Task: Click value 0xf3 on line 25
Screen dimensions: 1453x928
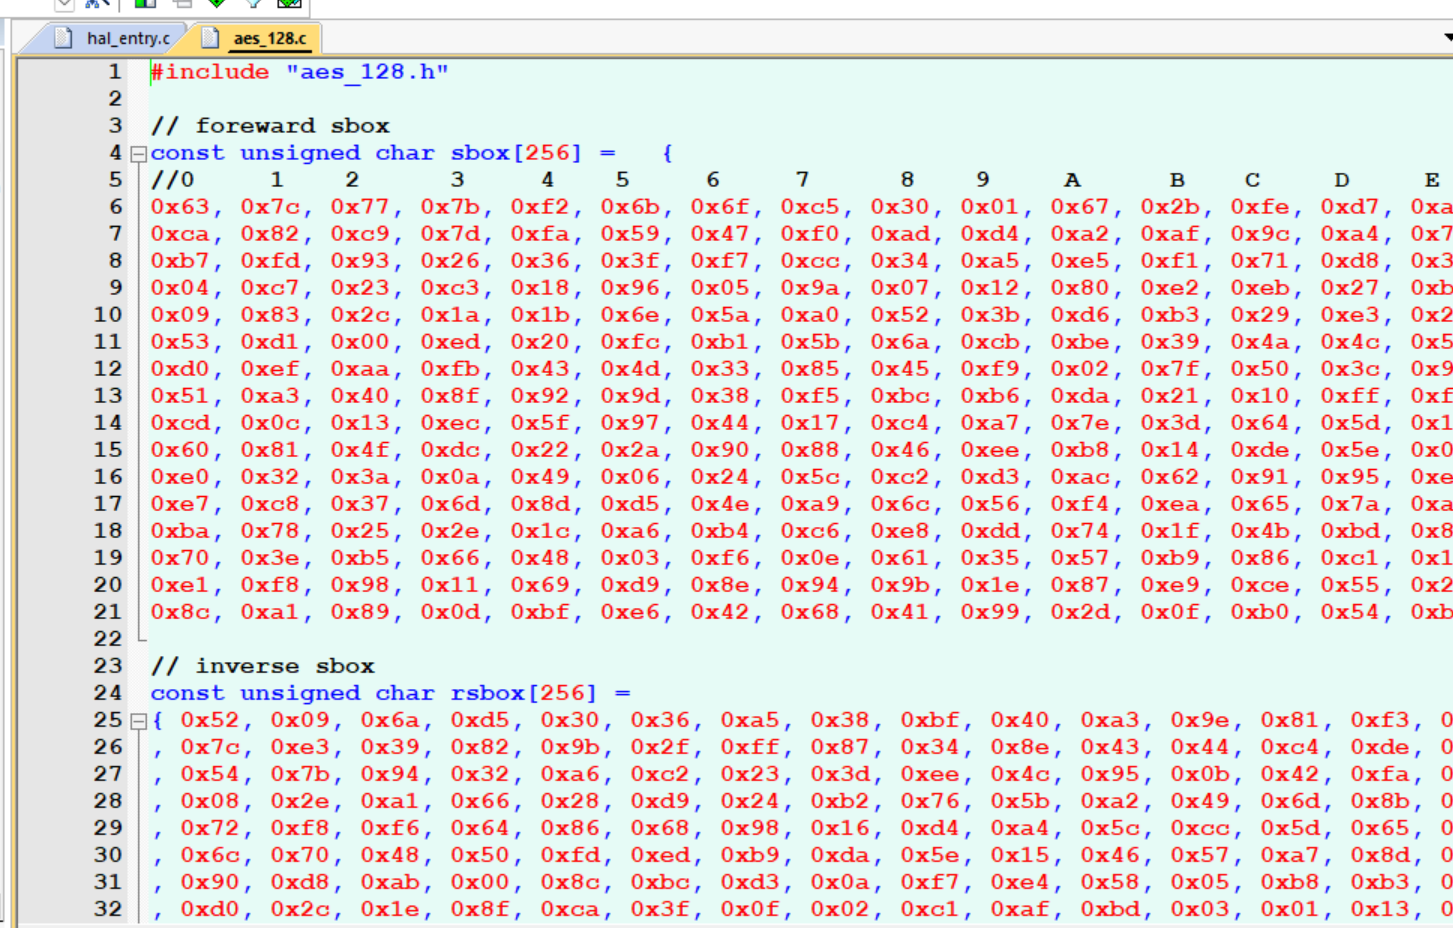Action: pyautogui.click(x=1380, y=720)
